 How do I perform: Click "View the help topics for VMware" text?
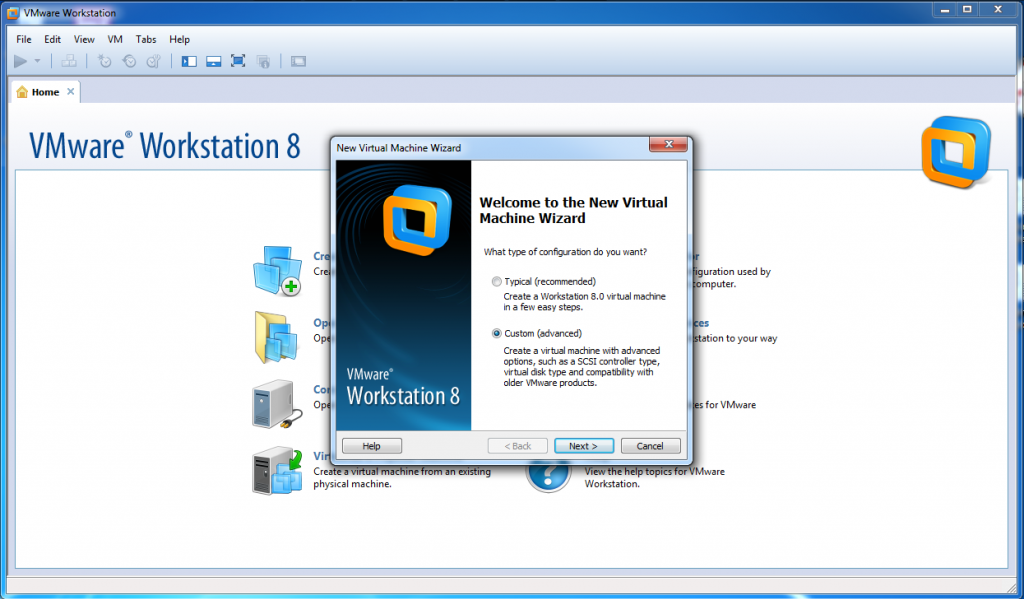[654, 472]
